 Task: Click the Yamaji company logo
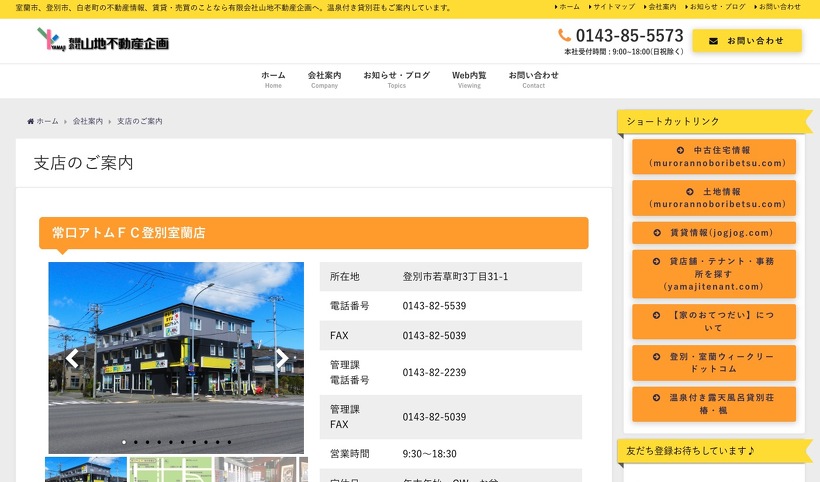(103, 41)
